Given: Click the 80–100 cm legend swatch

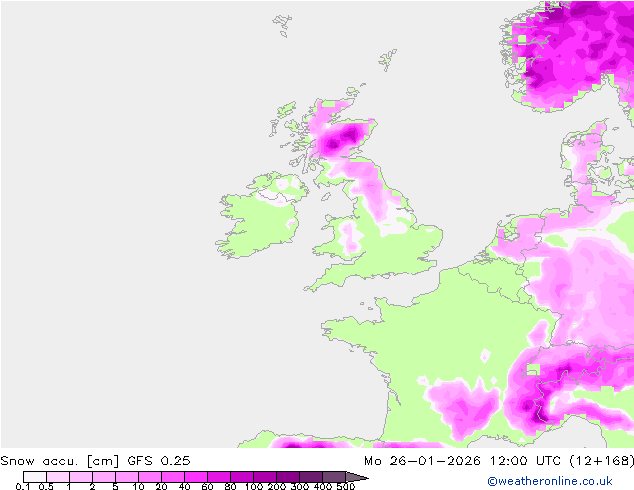Looking at the screenshot, I should pos(242,477).
